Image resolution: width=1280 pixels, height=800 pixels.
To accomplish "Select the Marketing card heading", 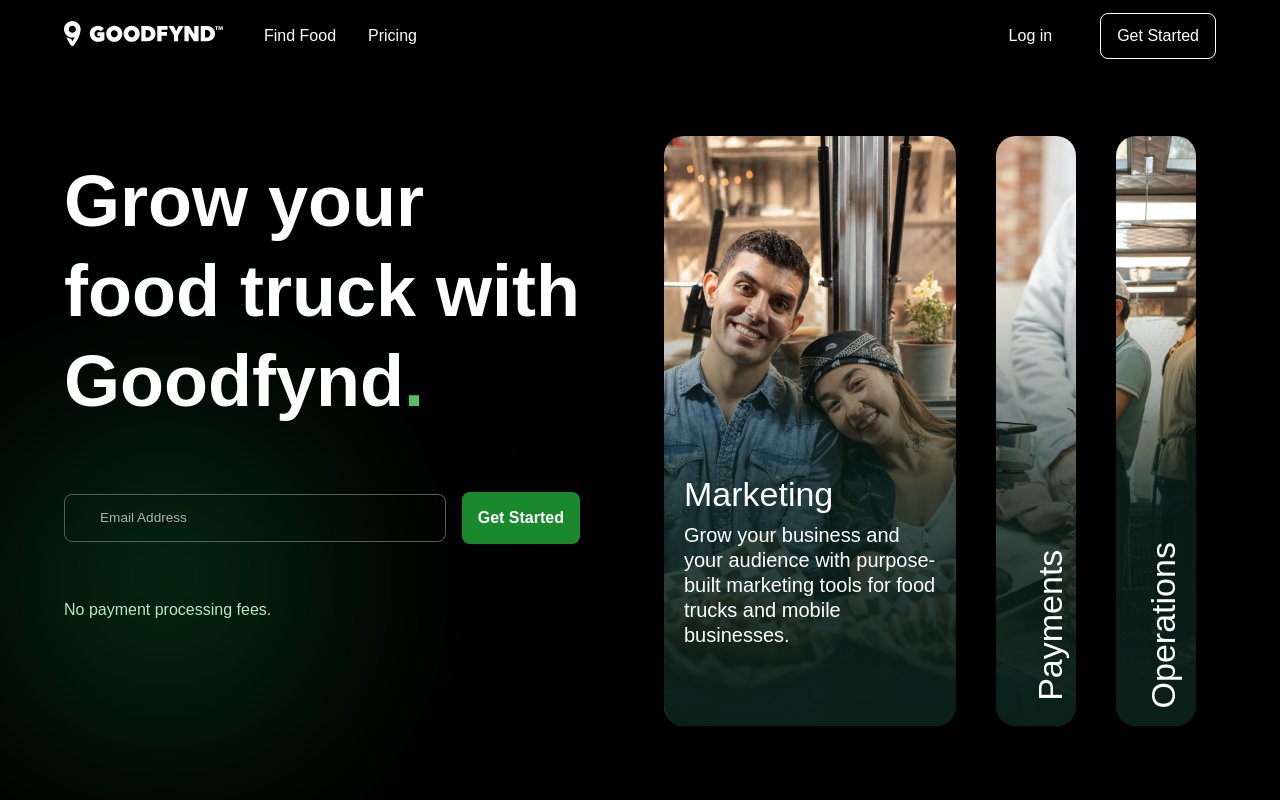I will [x=758, y=494].
